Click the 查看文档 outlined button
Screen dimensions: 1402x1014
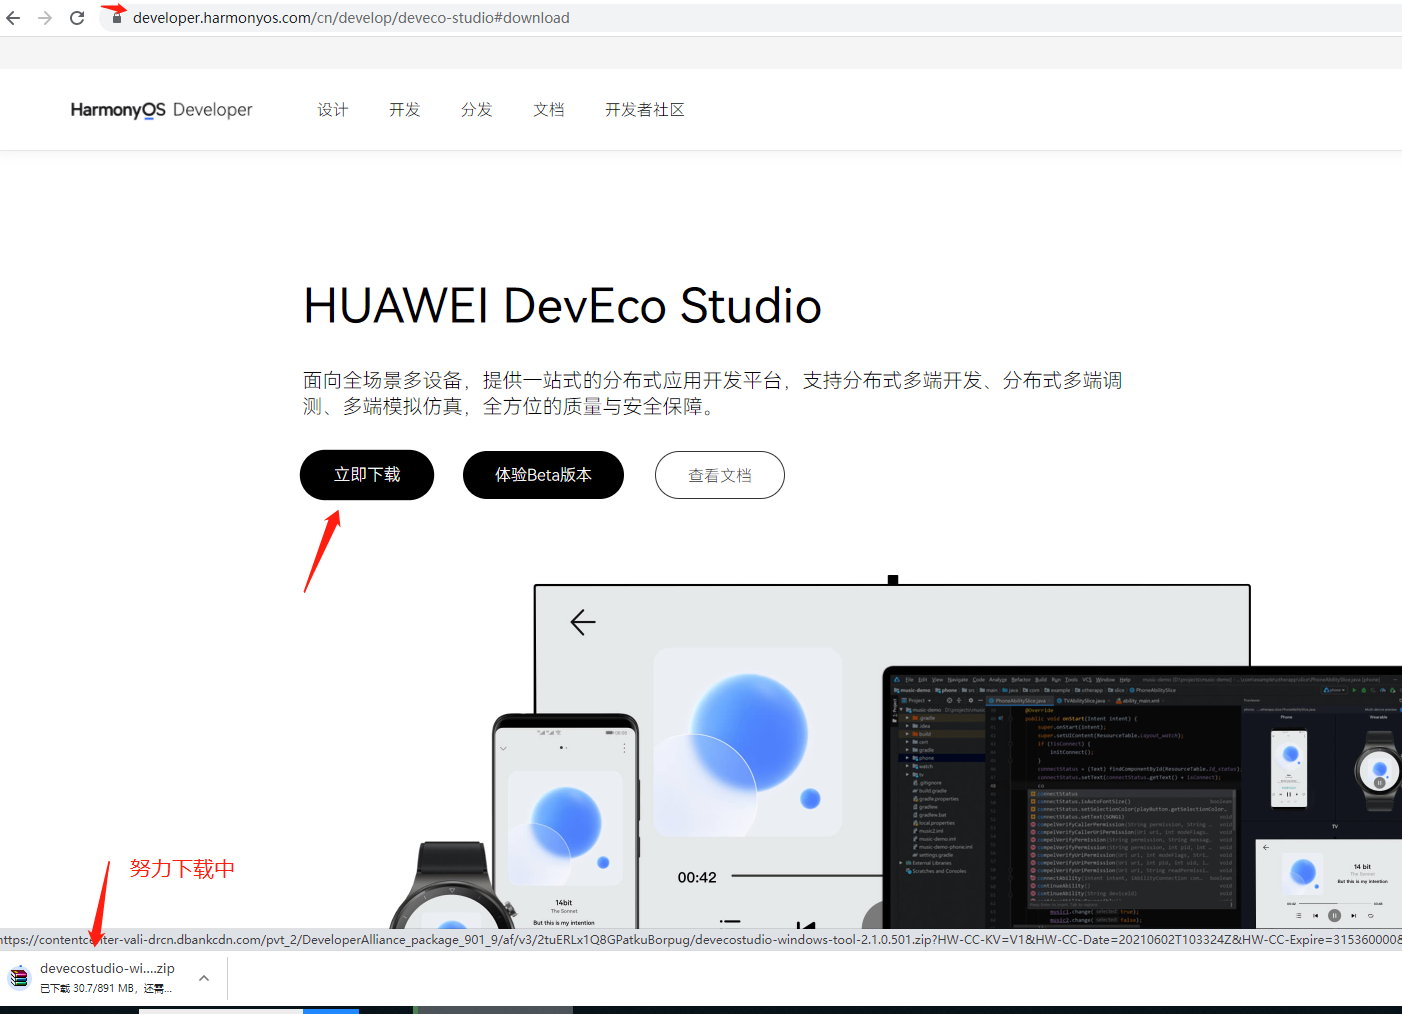tap(720, 475)
